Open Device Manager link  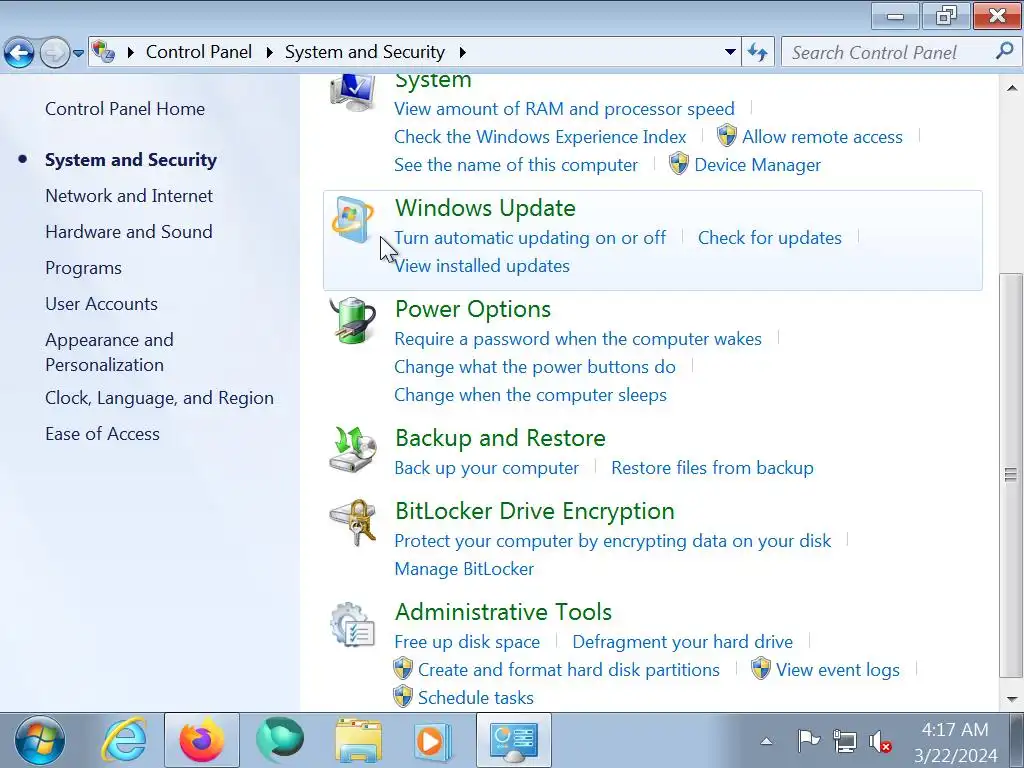tap(758, 165)
